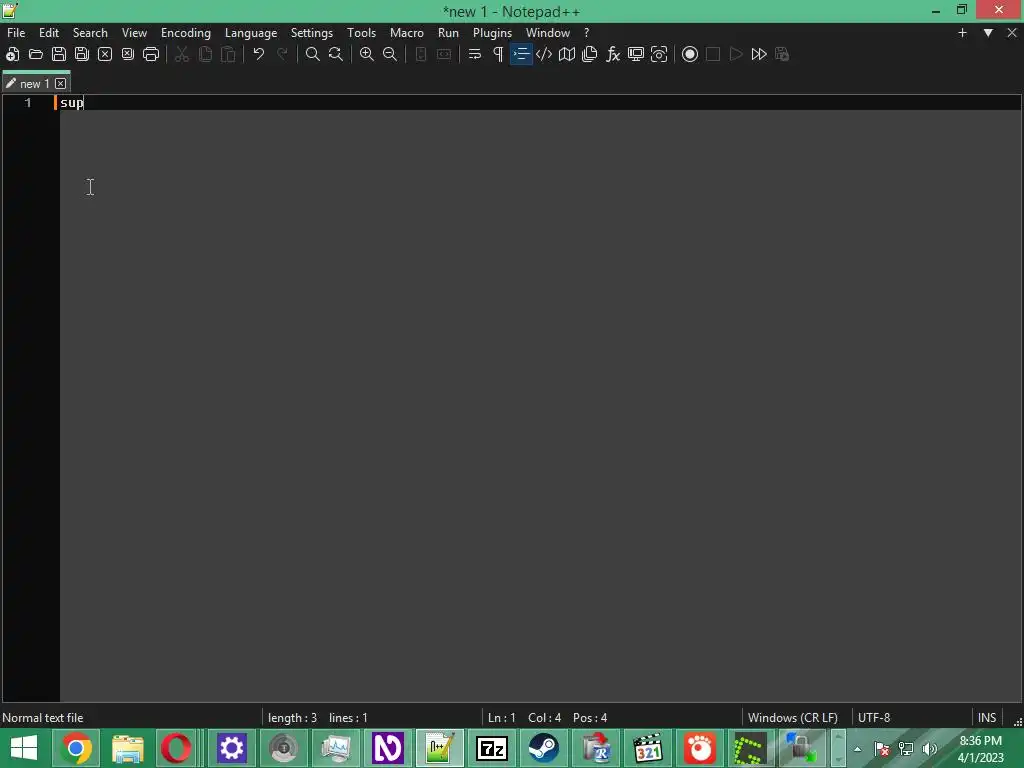1024x768 pixels.
Task: Open the Document List panel icon
Action: [590, 54]
